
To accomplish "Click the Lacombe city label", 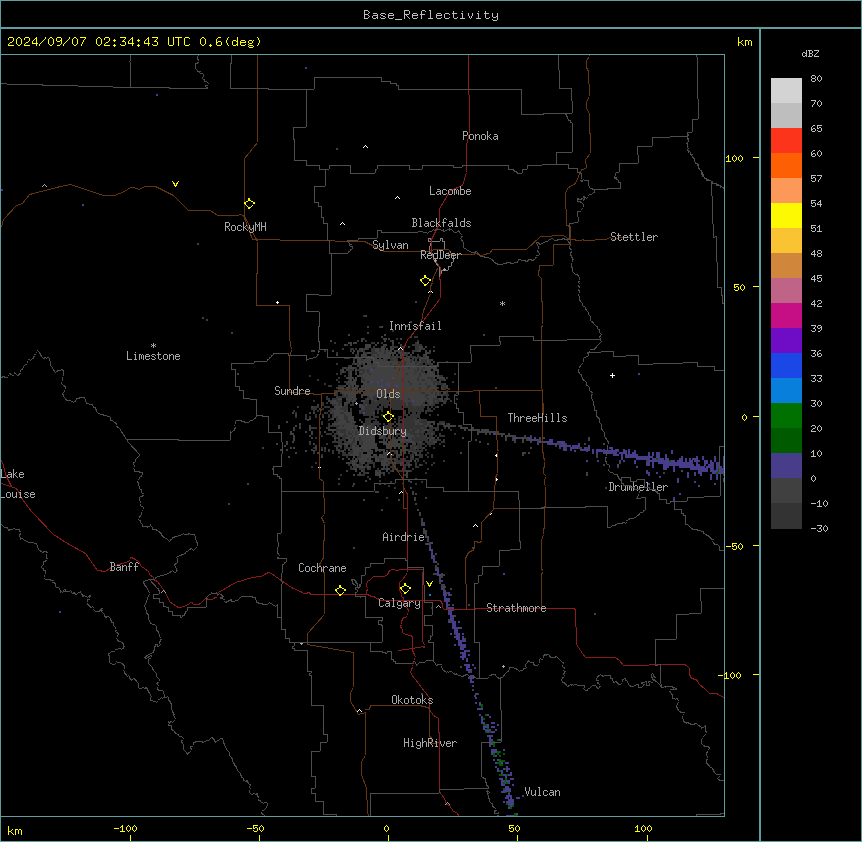I will click(x=450, y=191).
